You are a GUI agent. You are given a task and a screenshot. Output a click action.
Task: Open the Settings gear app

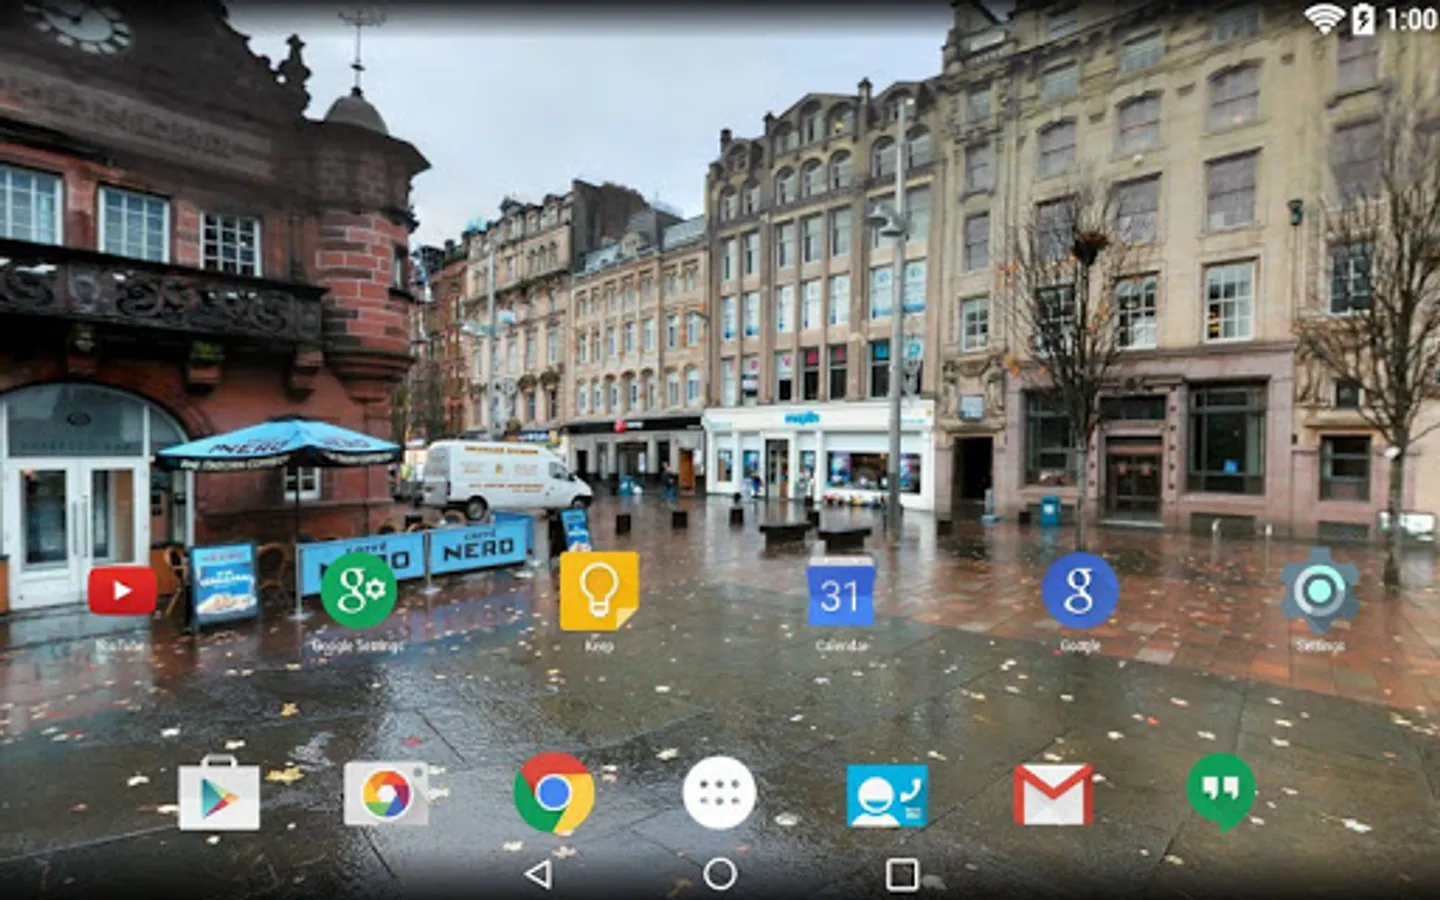coord(1320,591)
